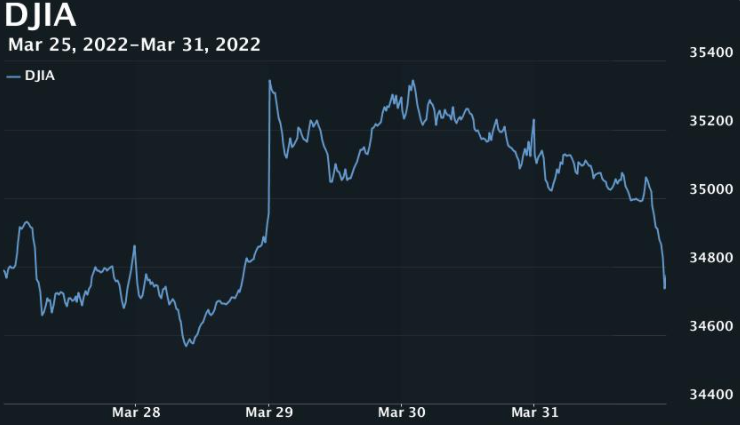Click the Mar 29 opening spike peak
The width and height of the screenshot is (740, 425).
tap(269, 81)
